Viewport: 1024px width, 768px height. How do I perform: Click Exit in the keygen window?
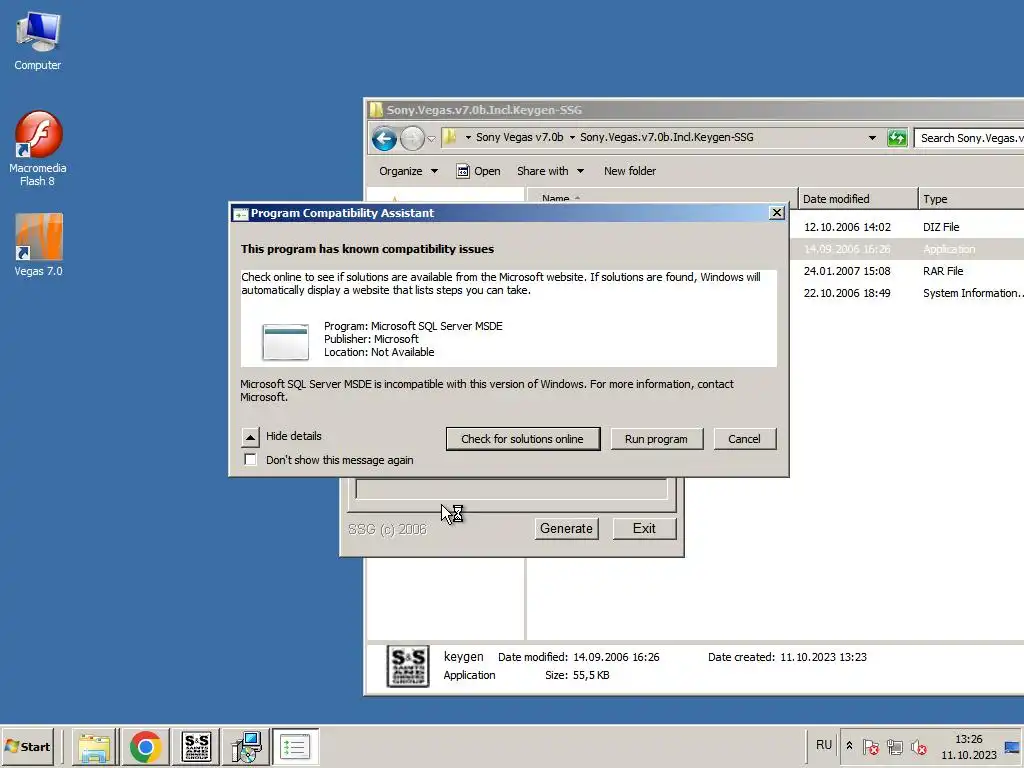pyautogui.click(x=644, y=528)
